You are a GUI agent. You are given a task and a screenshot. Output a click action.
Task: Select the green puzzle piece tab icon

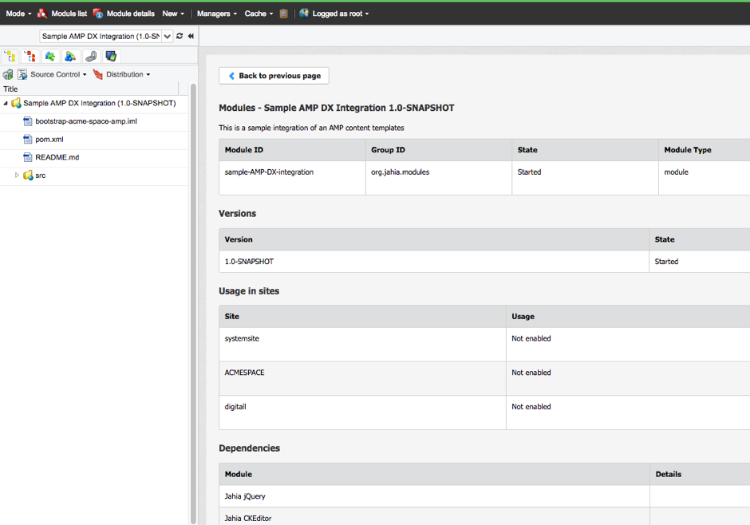coord(50,56)
